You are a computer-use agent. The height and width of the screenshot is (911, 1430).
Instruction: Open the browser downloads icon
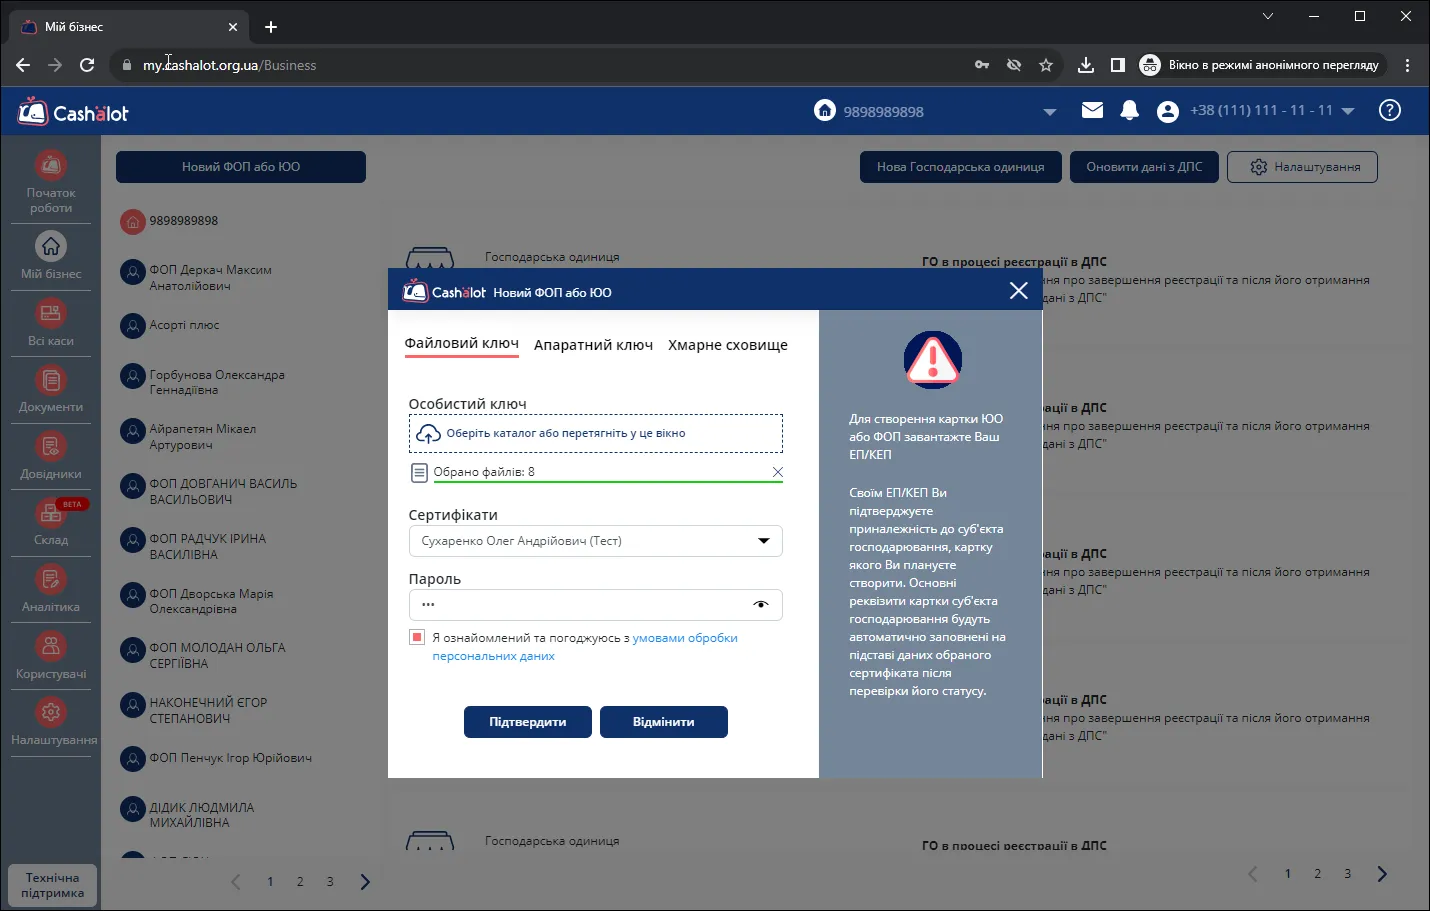[x=1085, y=65]
